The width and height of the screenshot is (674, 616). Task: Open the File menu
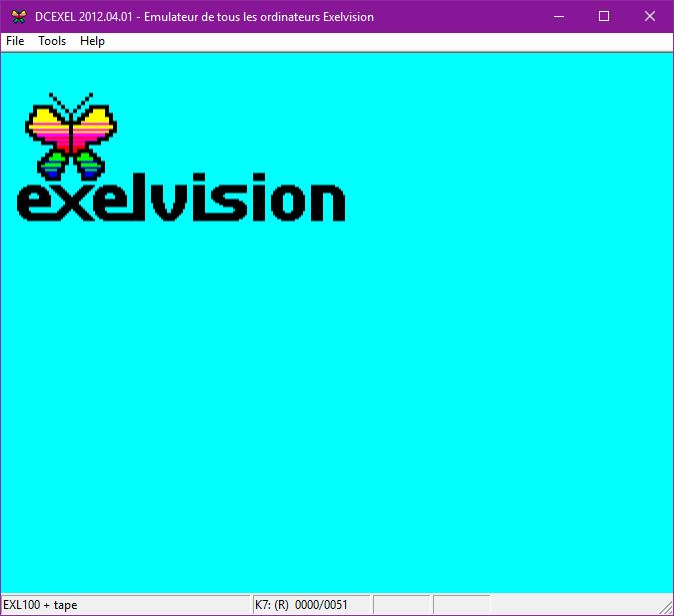(15, 41)
